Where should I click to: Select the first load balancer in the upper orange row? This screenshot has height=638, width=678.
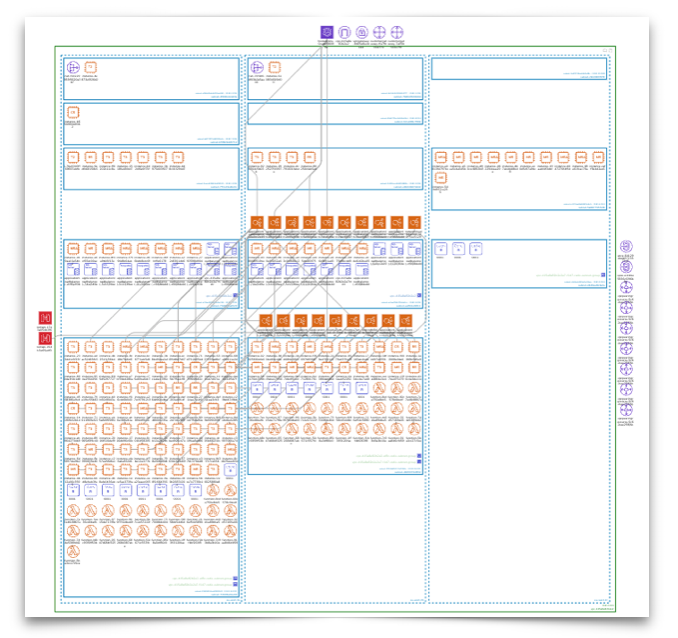257,223
